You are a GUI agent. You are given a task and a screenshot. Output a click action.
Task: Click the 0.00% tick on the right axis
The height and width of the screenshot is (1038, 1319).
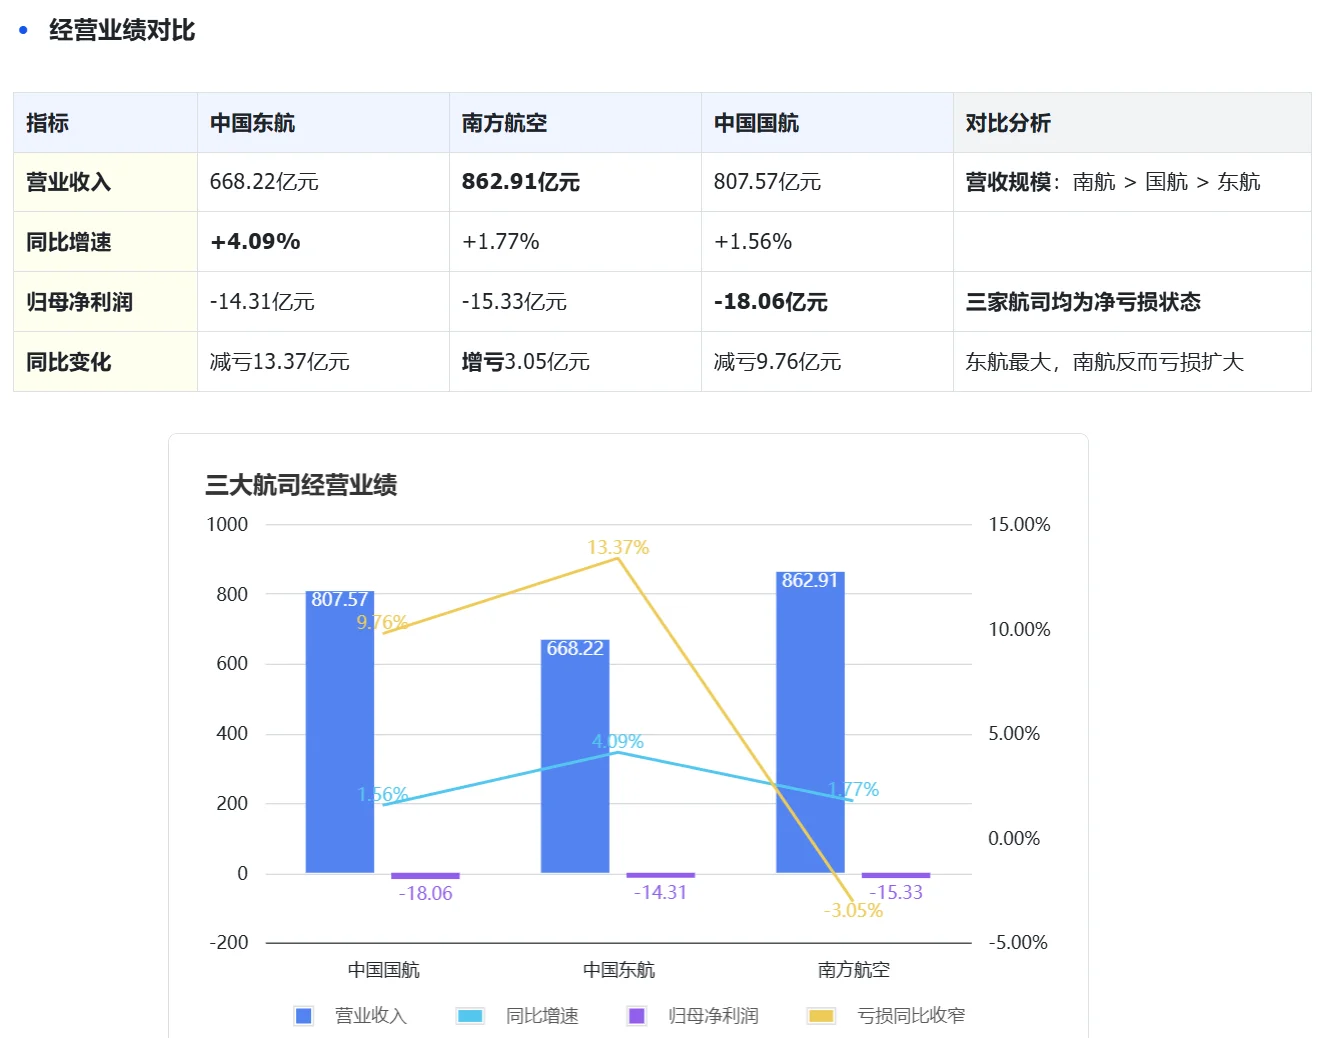[1014, 838]
